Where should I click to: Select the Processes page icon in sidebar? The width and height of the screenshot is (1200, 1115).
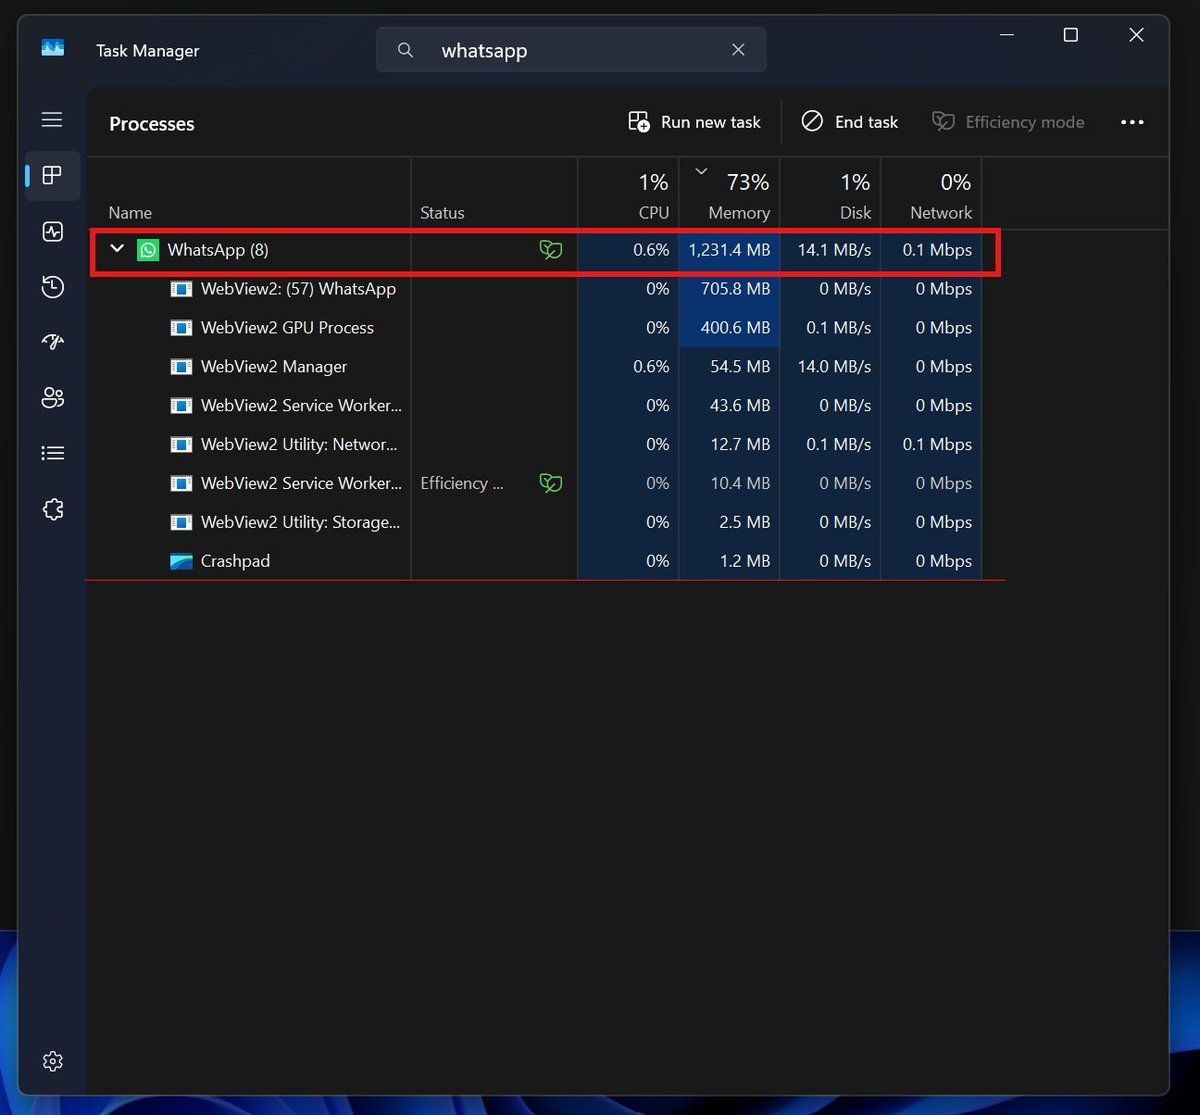(52, 176)
